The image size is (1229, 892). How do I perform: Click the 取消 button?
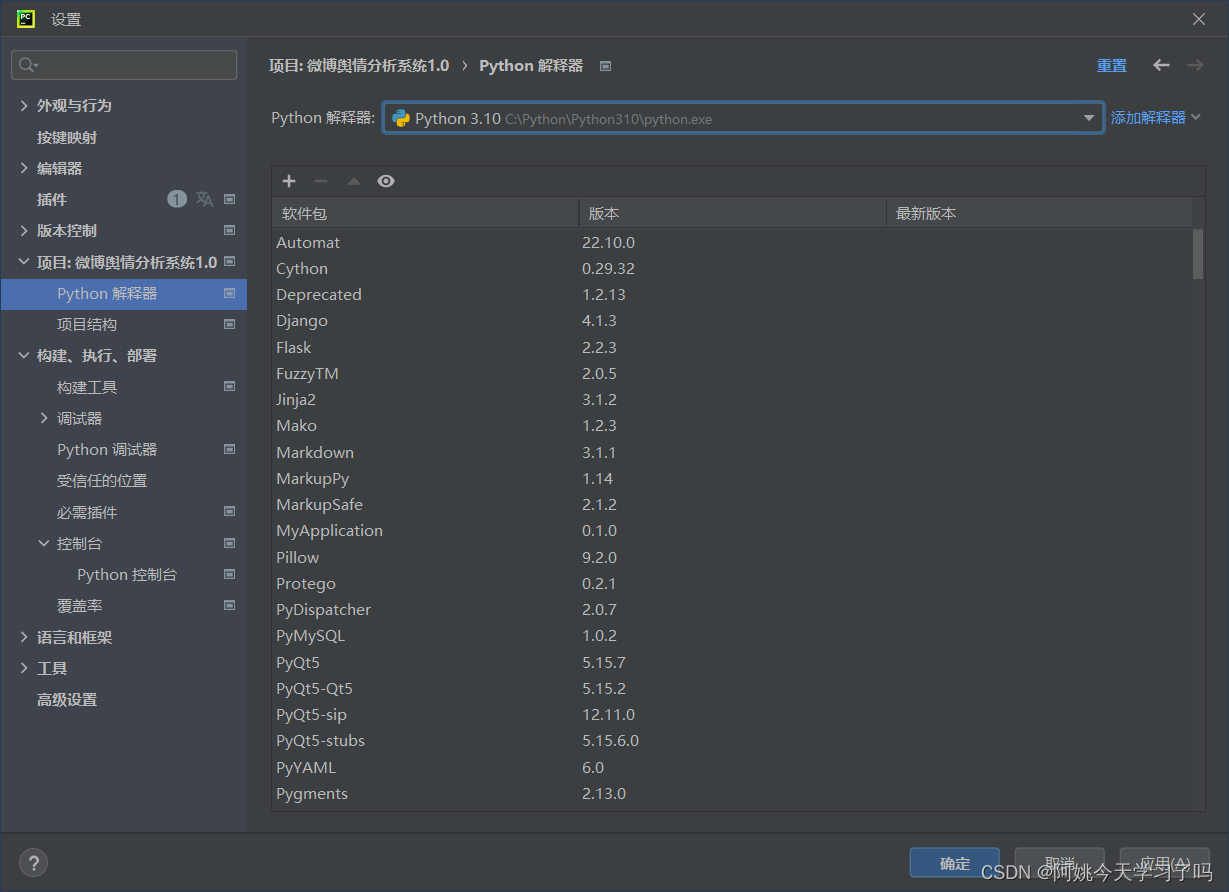[1060, 863]
